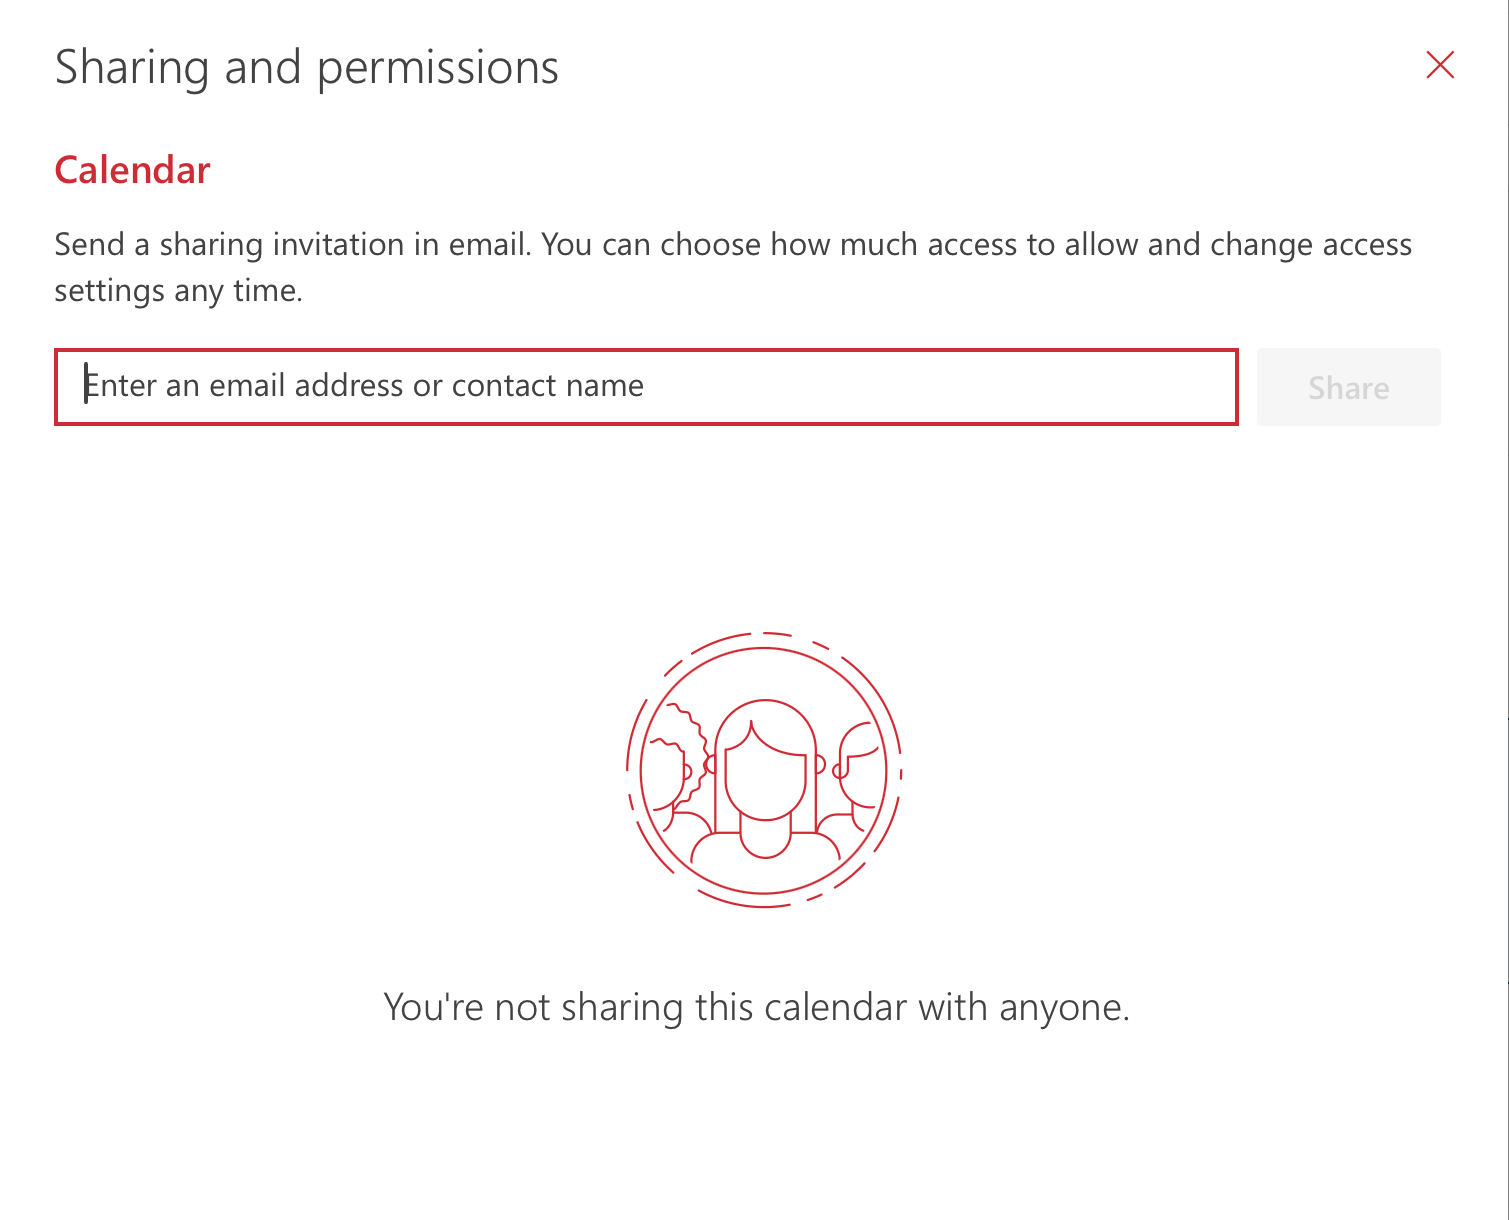
Task: Click the red Calendar heading link
Action: click(132, 169)
